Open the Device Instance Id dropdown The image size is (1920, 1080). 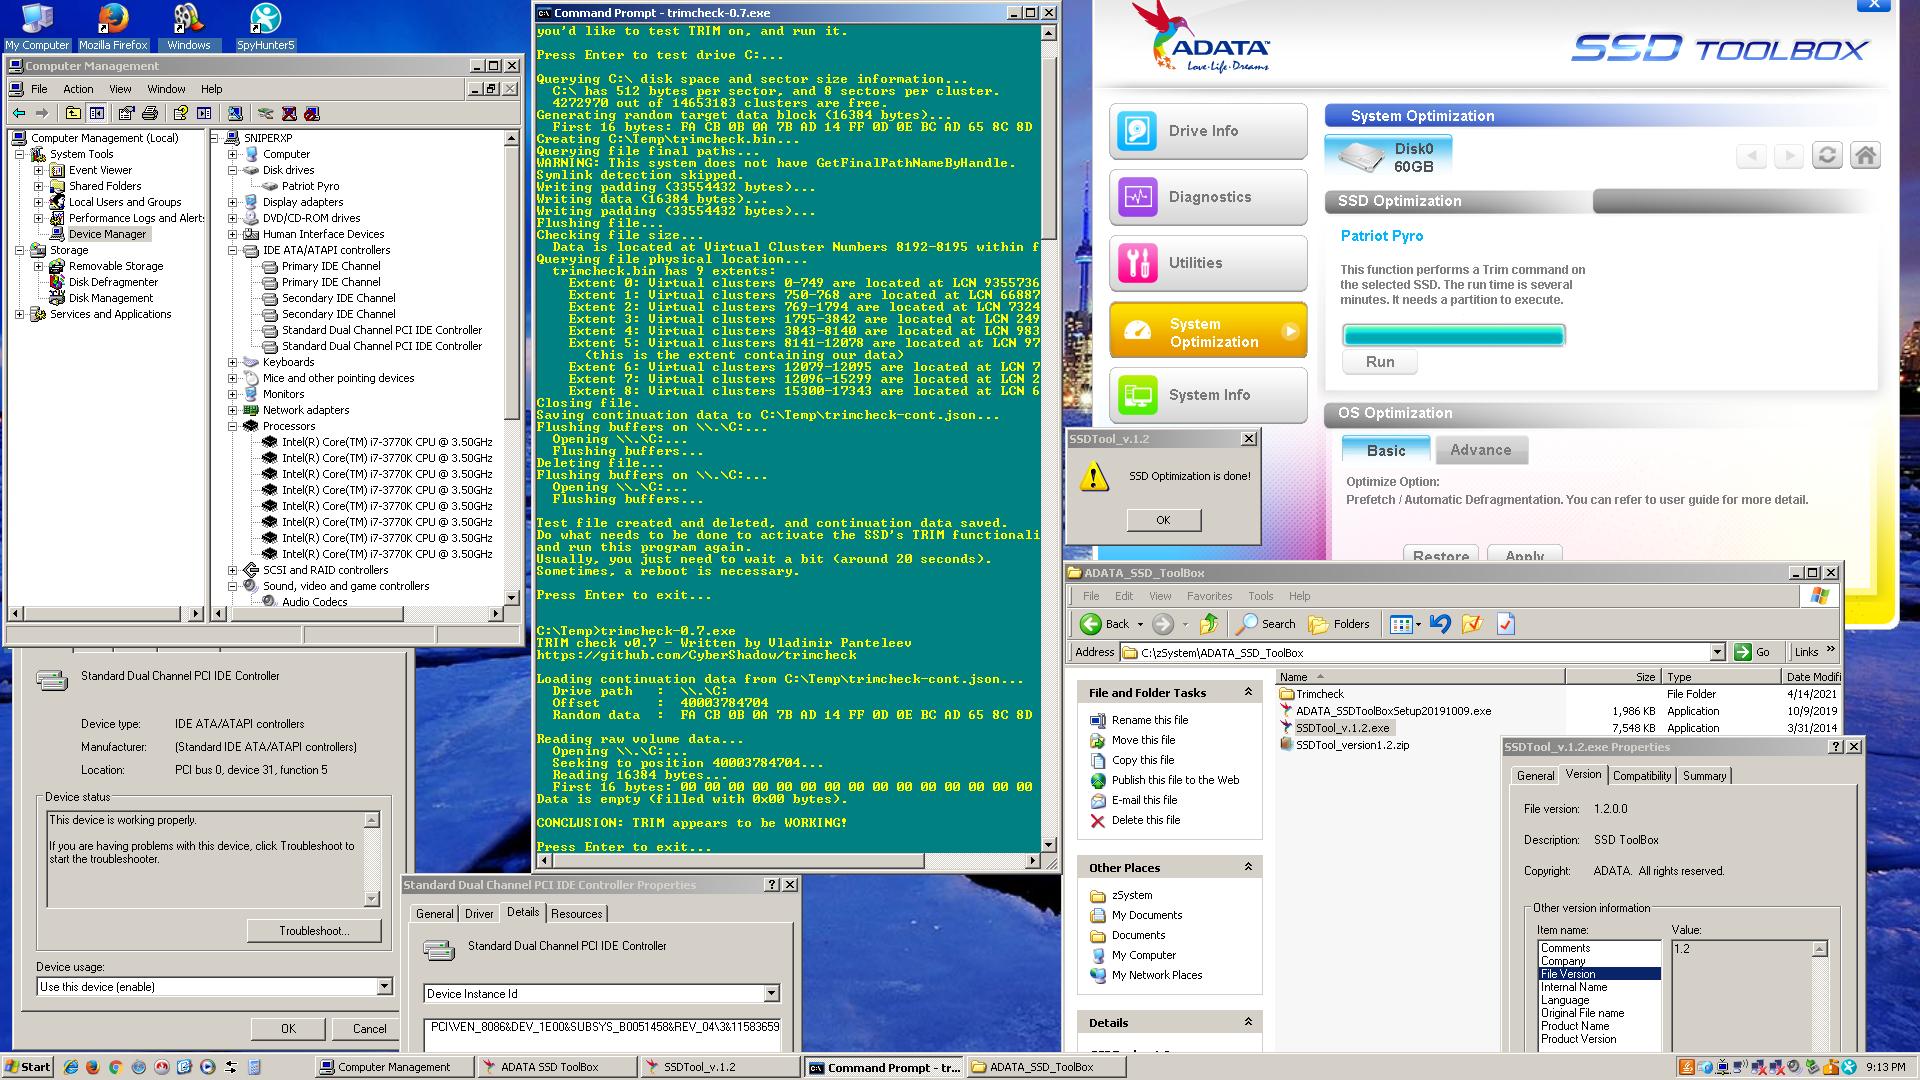coord(771,994)
